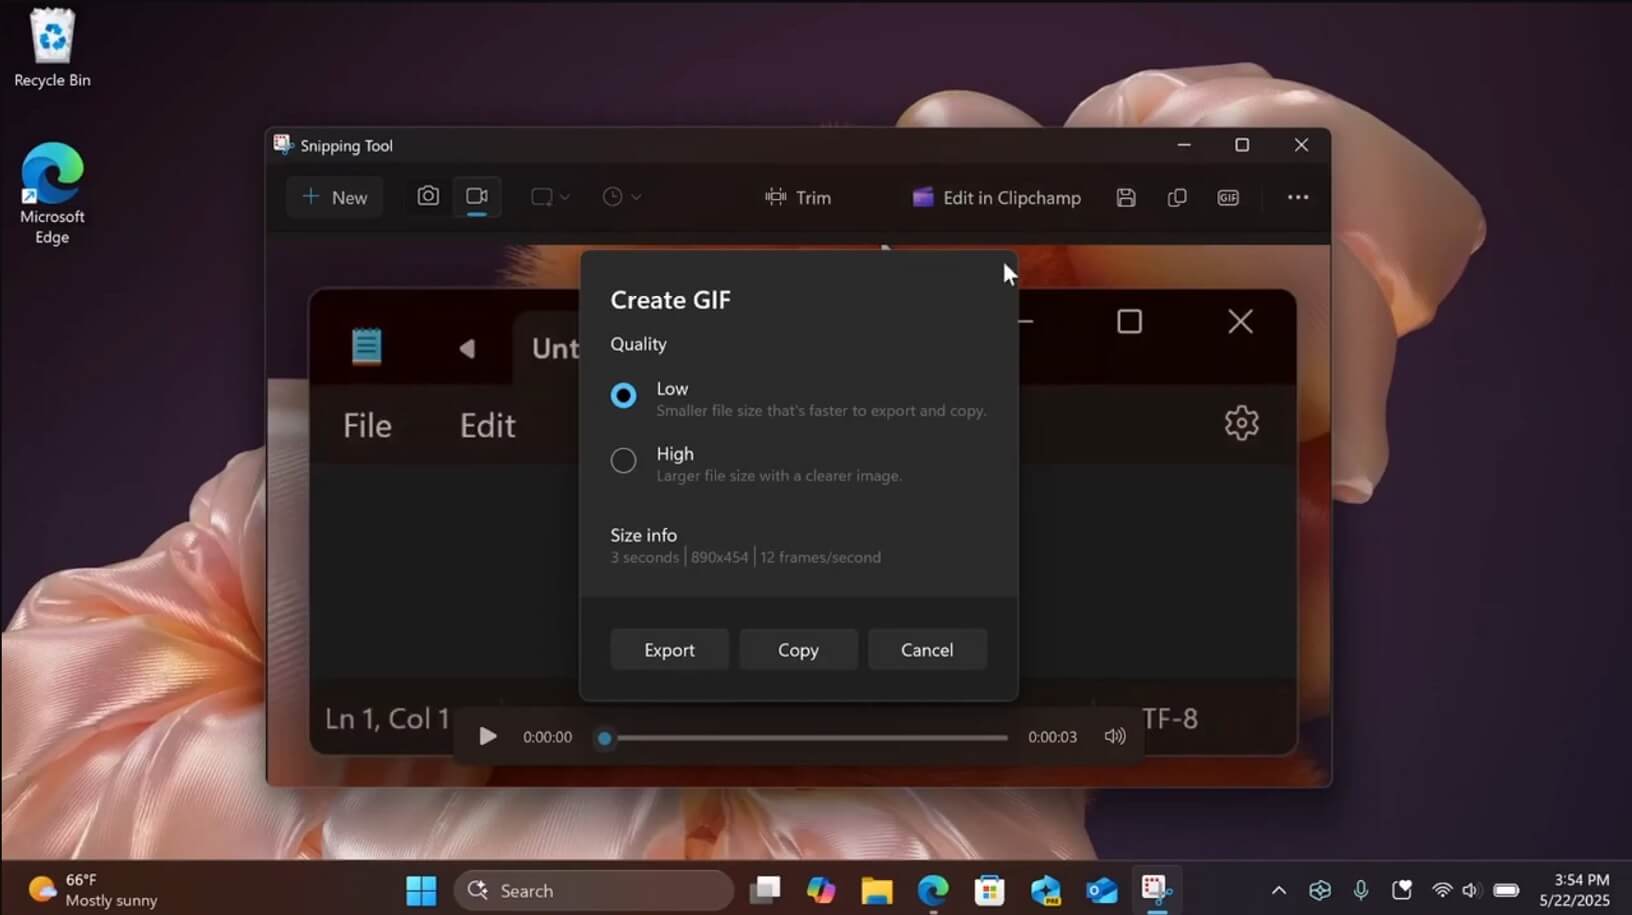Open Notepad's File menu
Image resolution: width=1632 pixels, height=915 pixels.
(366, 424)
